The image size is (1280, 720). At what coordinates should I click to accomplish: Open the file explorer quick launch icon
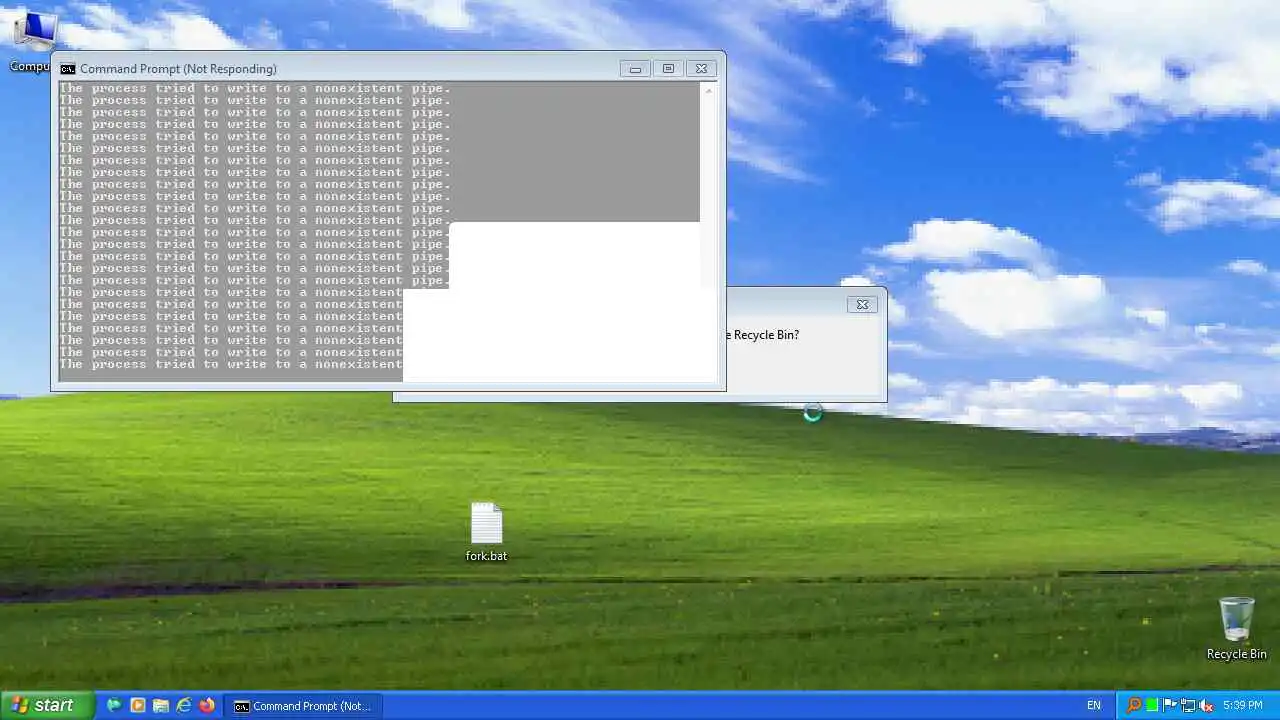click(161, 705)
